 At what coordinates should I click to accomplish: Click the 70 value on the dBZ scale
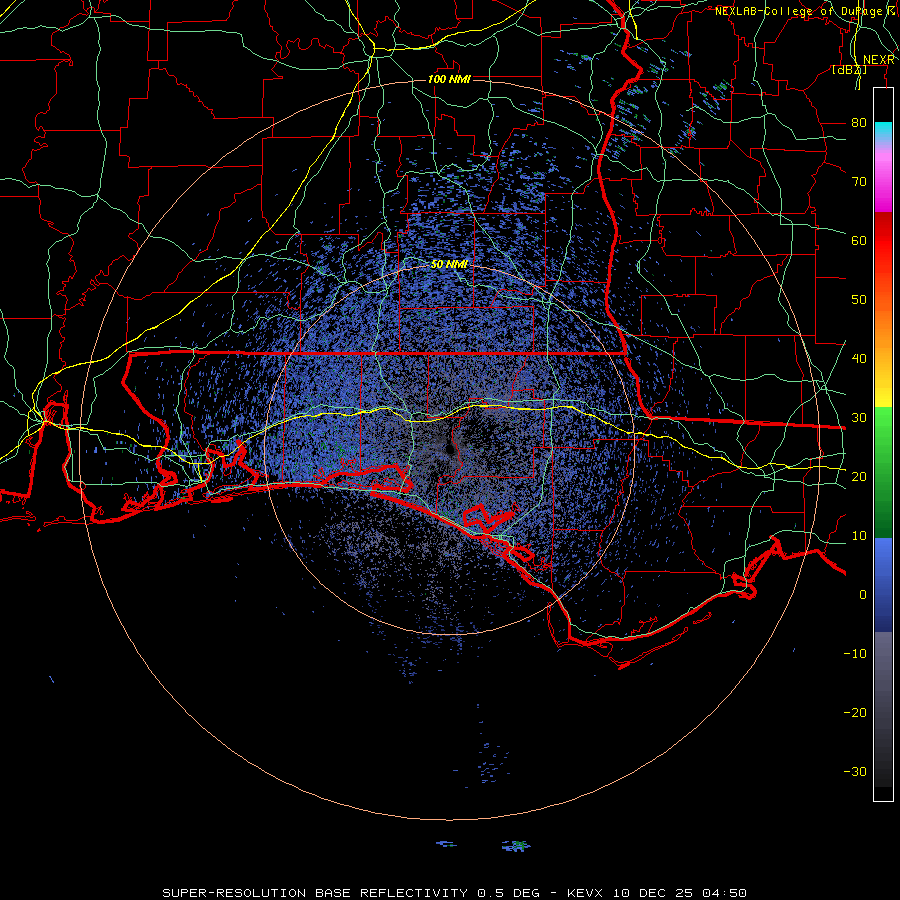coord(859,182)
